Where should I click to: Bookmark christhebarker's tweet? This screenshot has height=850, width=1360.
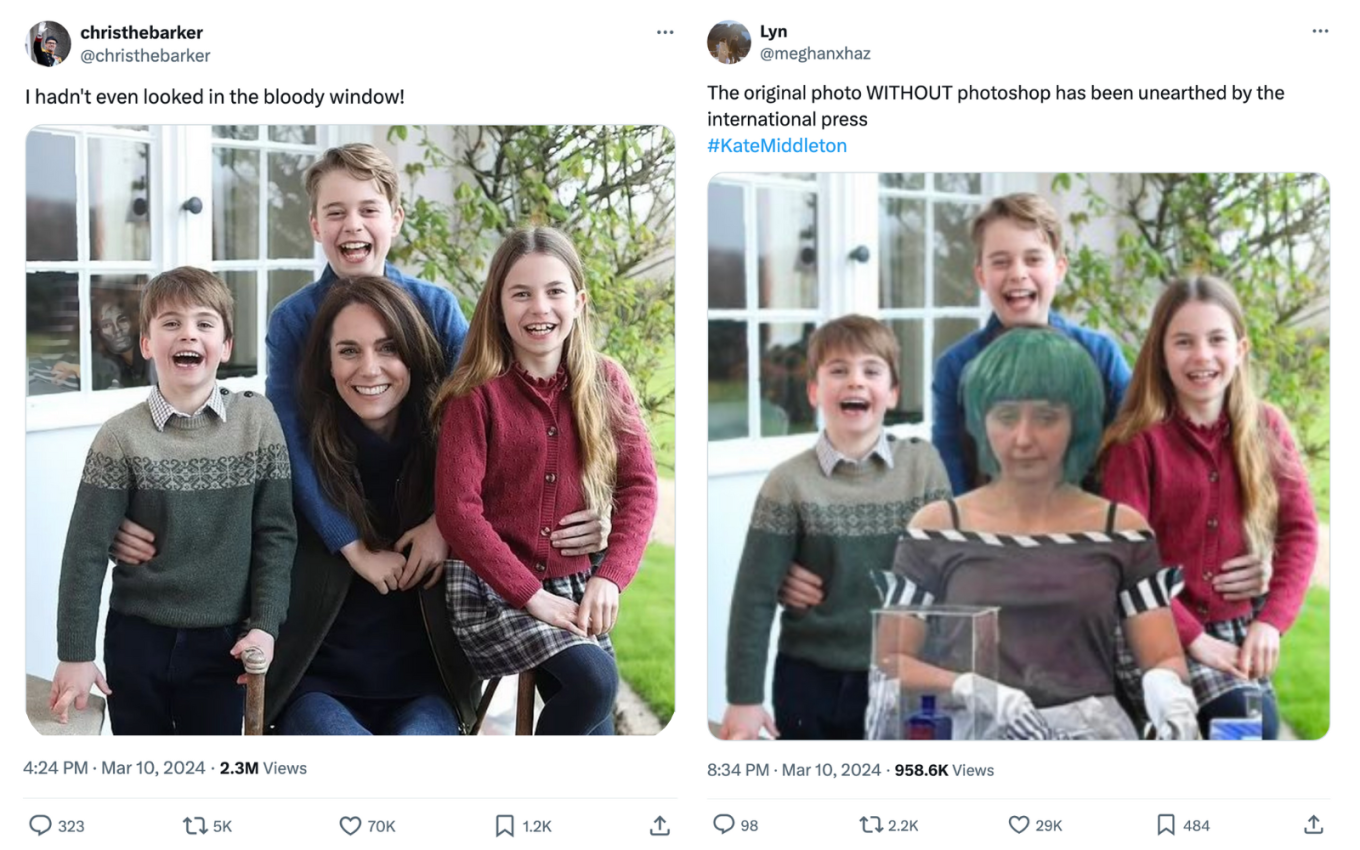(505, 825)
